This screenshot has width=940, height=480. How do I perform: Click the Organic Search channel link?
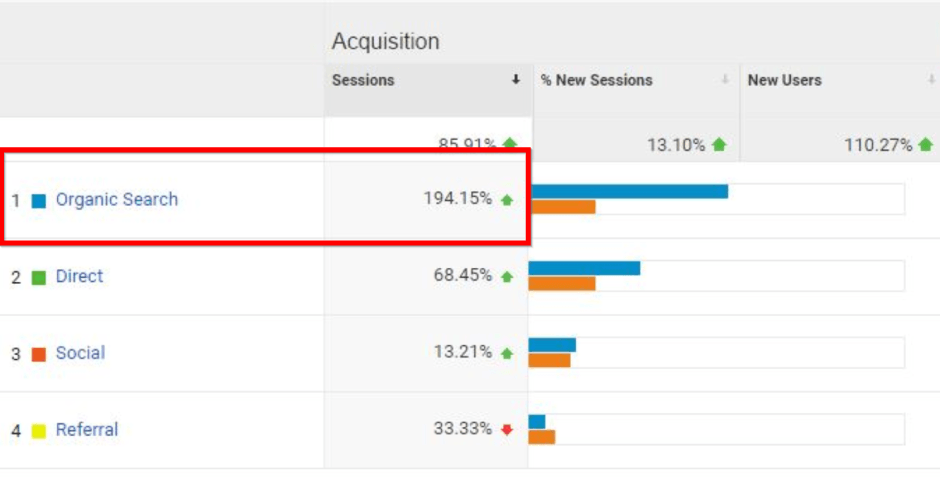tap(116, 200)
